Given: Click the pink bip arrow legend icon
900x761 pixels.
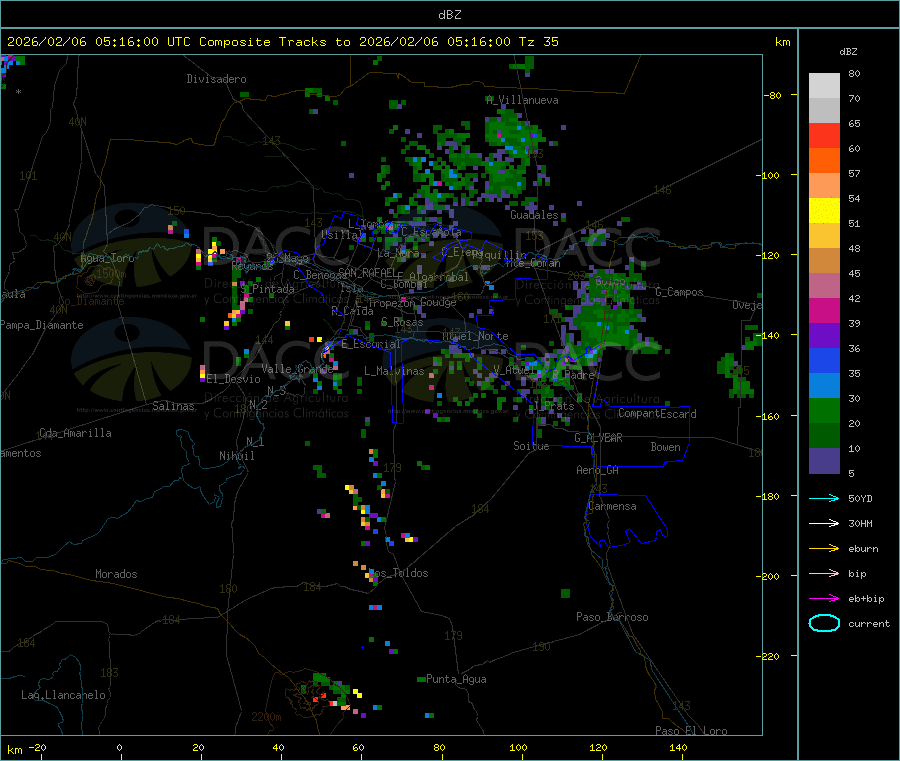Looking at the screenshot, I should tap(824, 573).
